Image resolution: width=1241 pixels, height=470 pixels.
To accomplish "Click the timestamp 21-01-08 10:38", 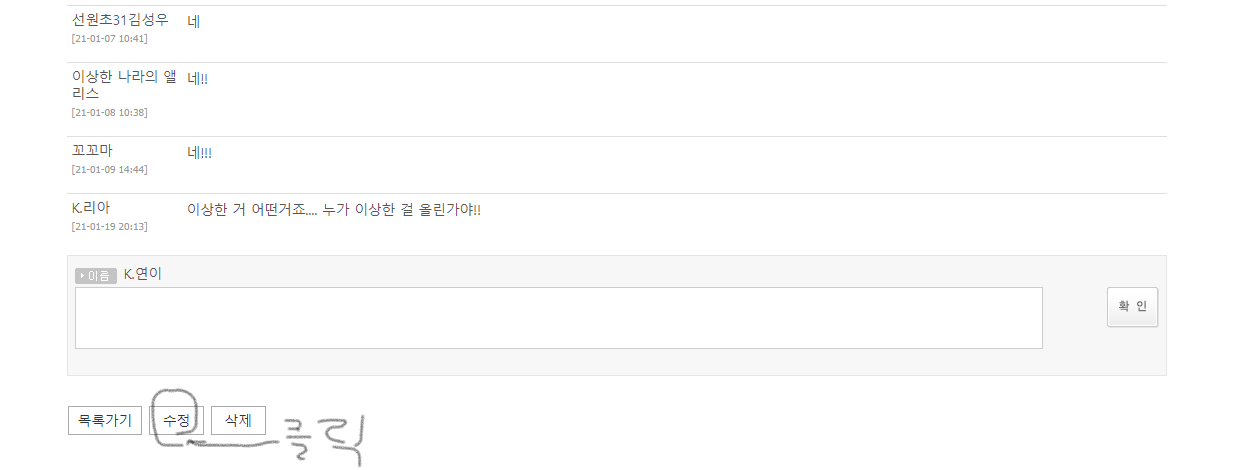I will [110, 112].
